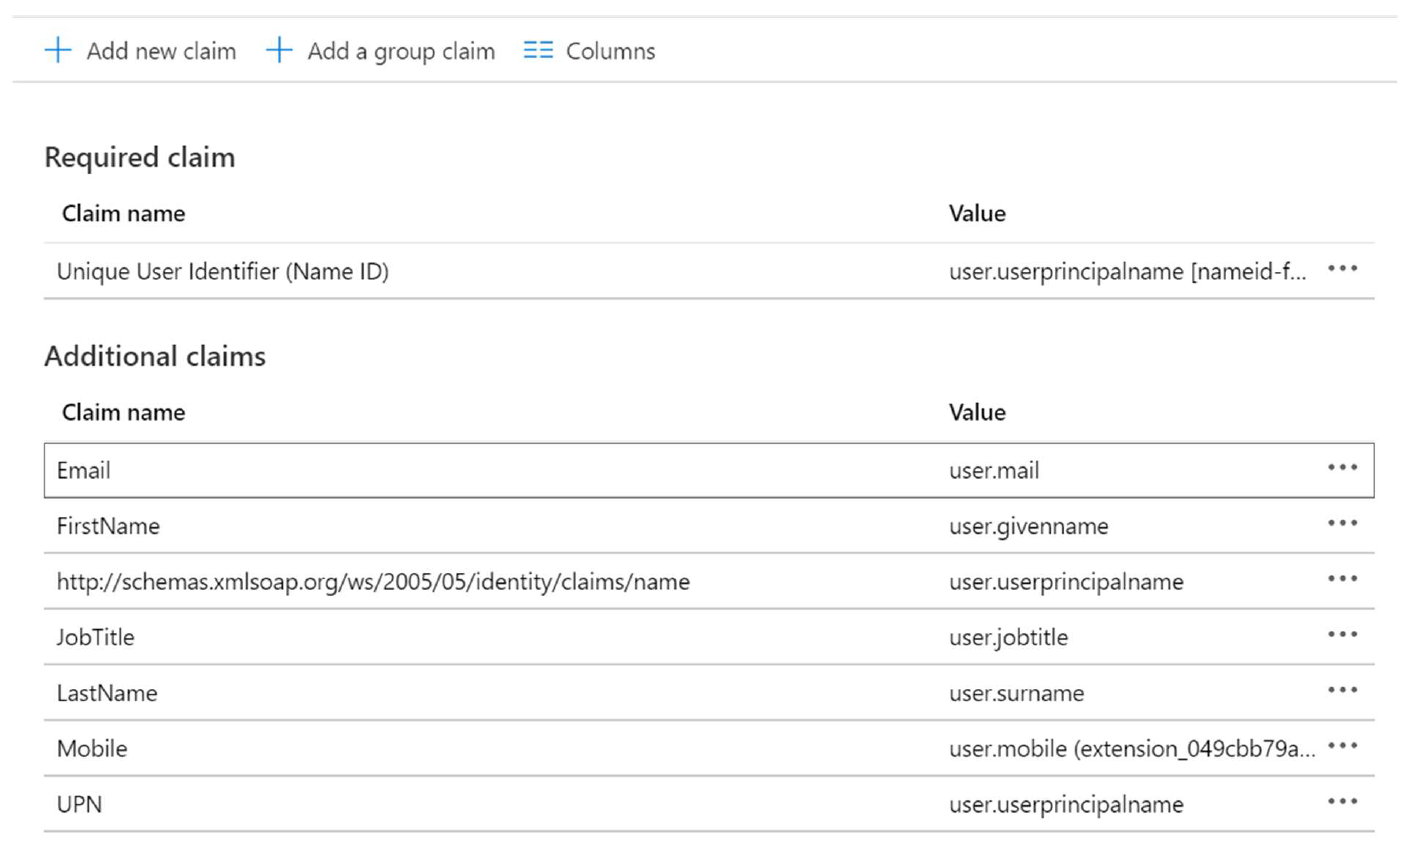
Task: Open ellipsis menu for the schemas.xmlsoap.org name claim
Action: pos(1342,580)
